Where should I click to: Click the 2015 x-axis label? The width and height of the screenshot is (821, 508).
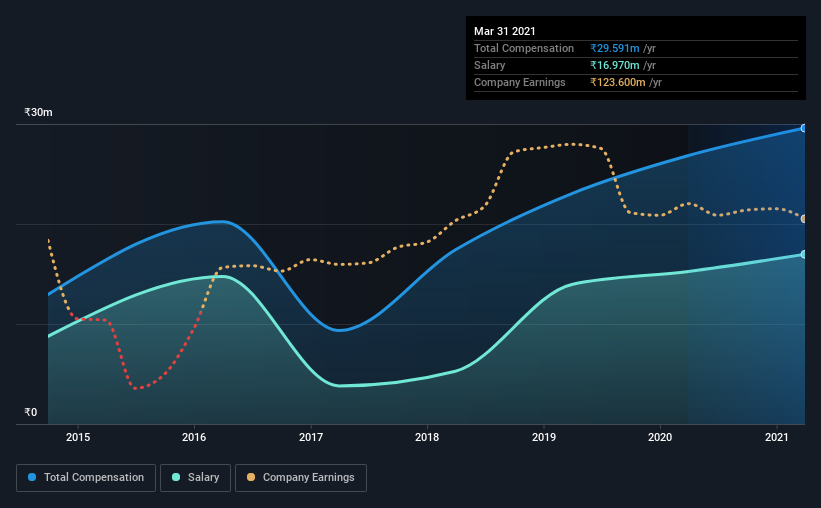click(78, 437)
